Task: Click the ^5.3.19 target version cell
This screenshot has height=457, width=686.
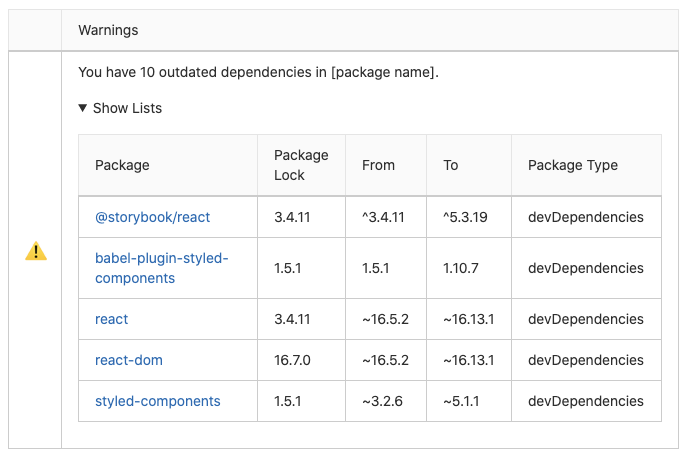Action: [x=465, y=217]
